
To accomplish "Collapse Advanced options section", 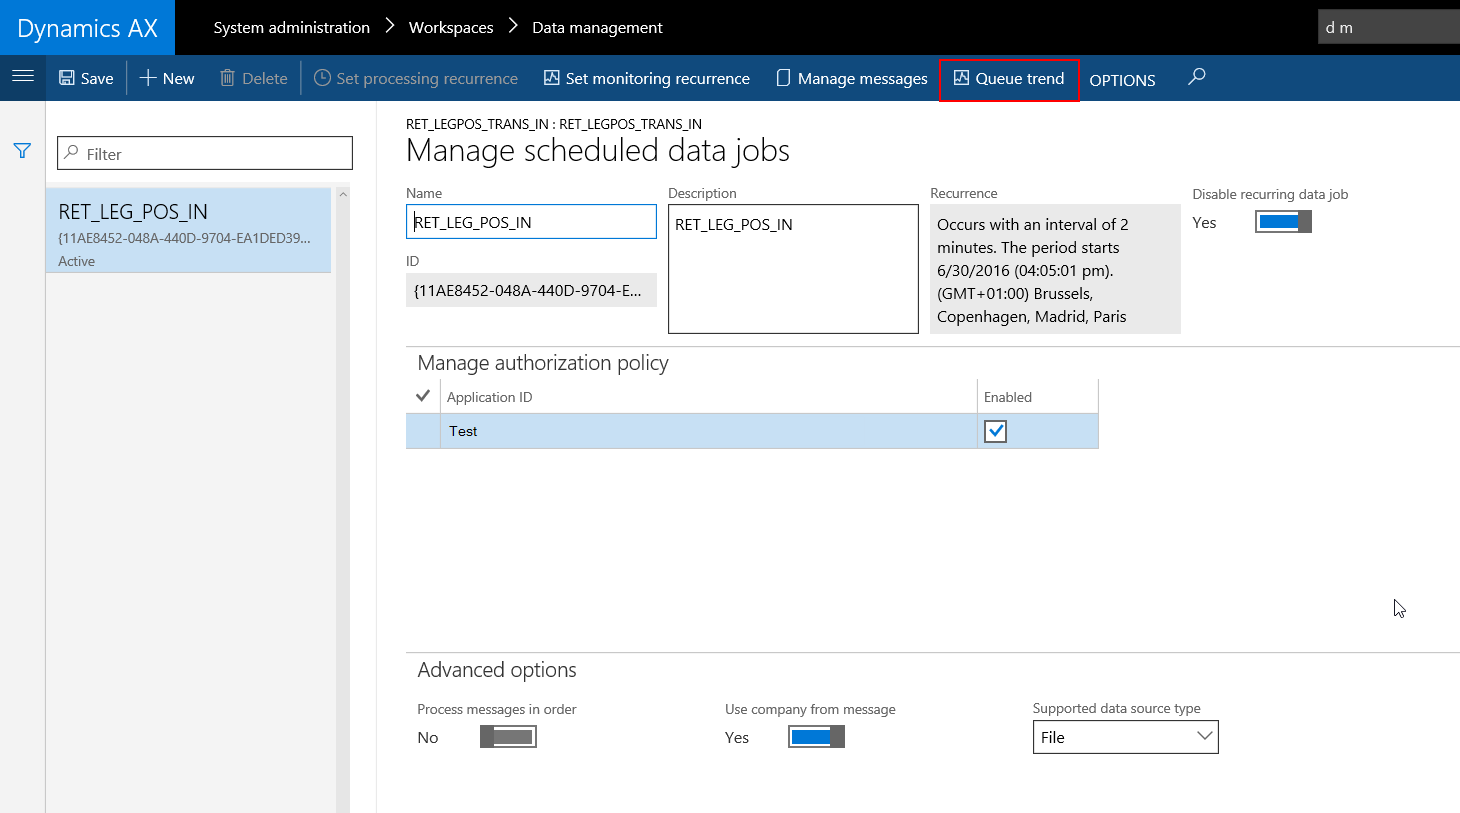I will click(497, 670).
